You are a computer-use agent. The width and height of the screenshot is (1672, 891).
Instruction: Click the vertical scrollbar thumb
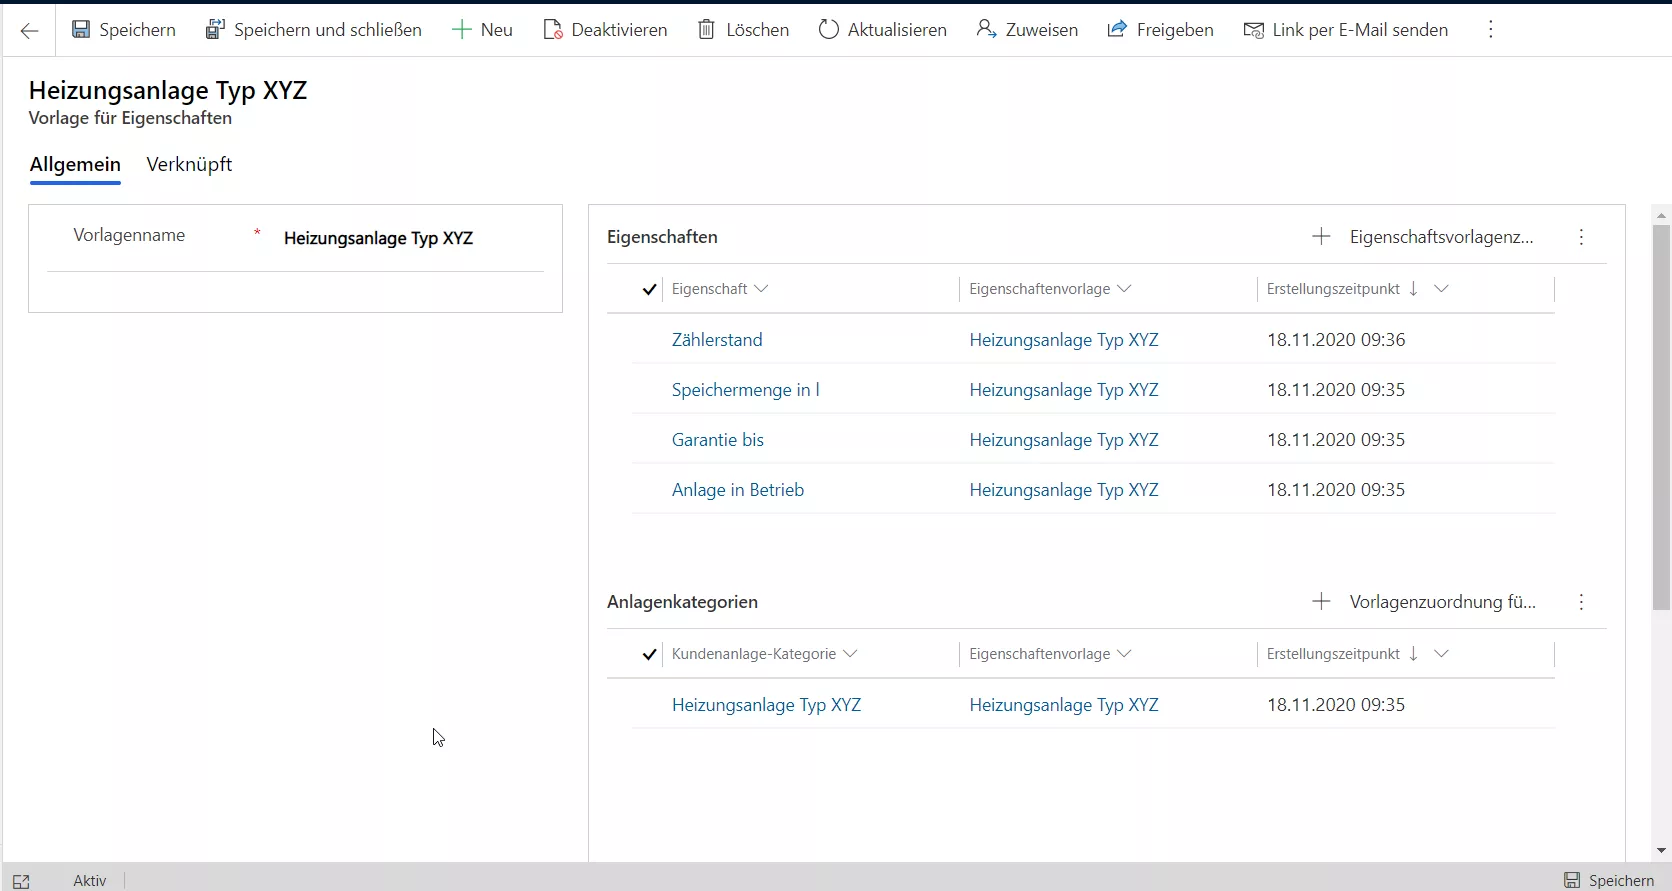pos(1661,415)
